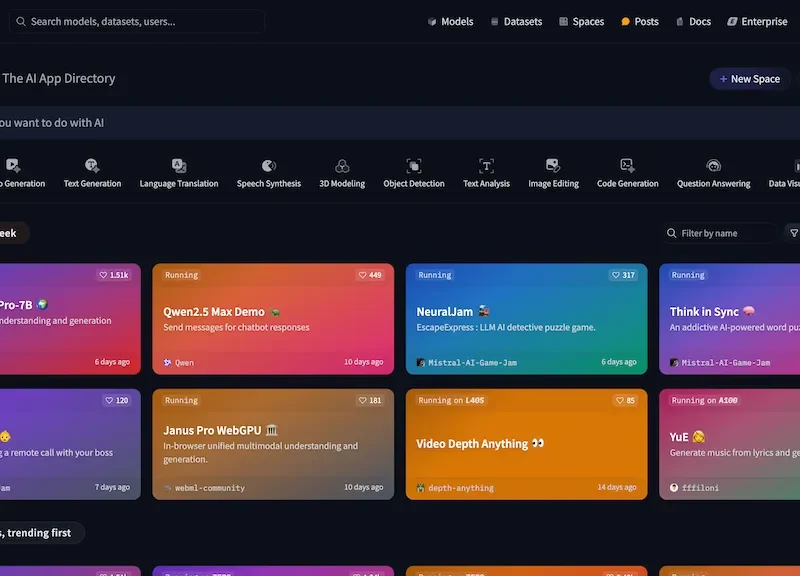This screenshot has width=800, height=576.
Task: Open the Models page from the navbar
Action: [451, 21]
